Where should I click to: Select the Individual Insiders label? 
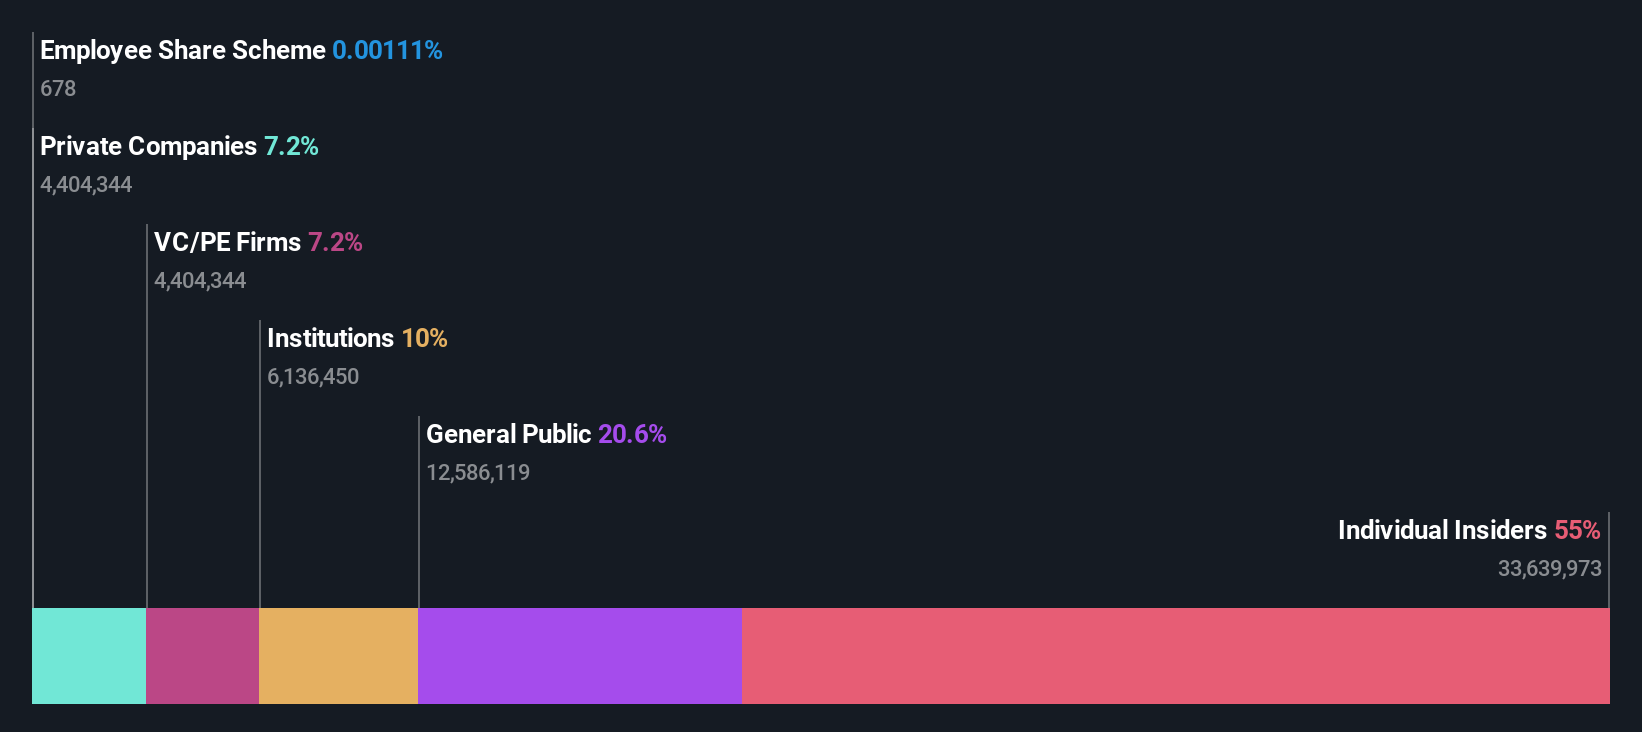[x=1442, y=530]
